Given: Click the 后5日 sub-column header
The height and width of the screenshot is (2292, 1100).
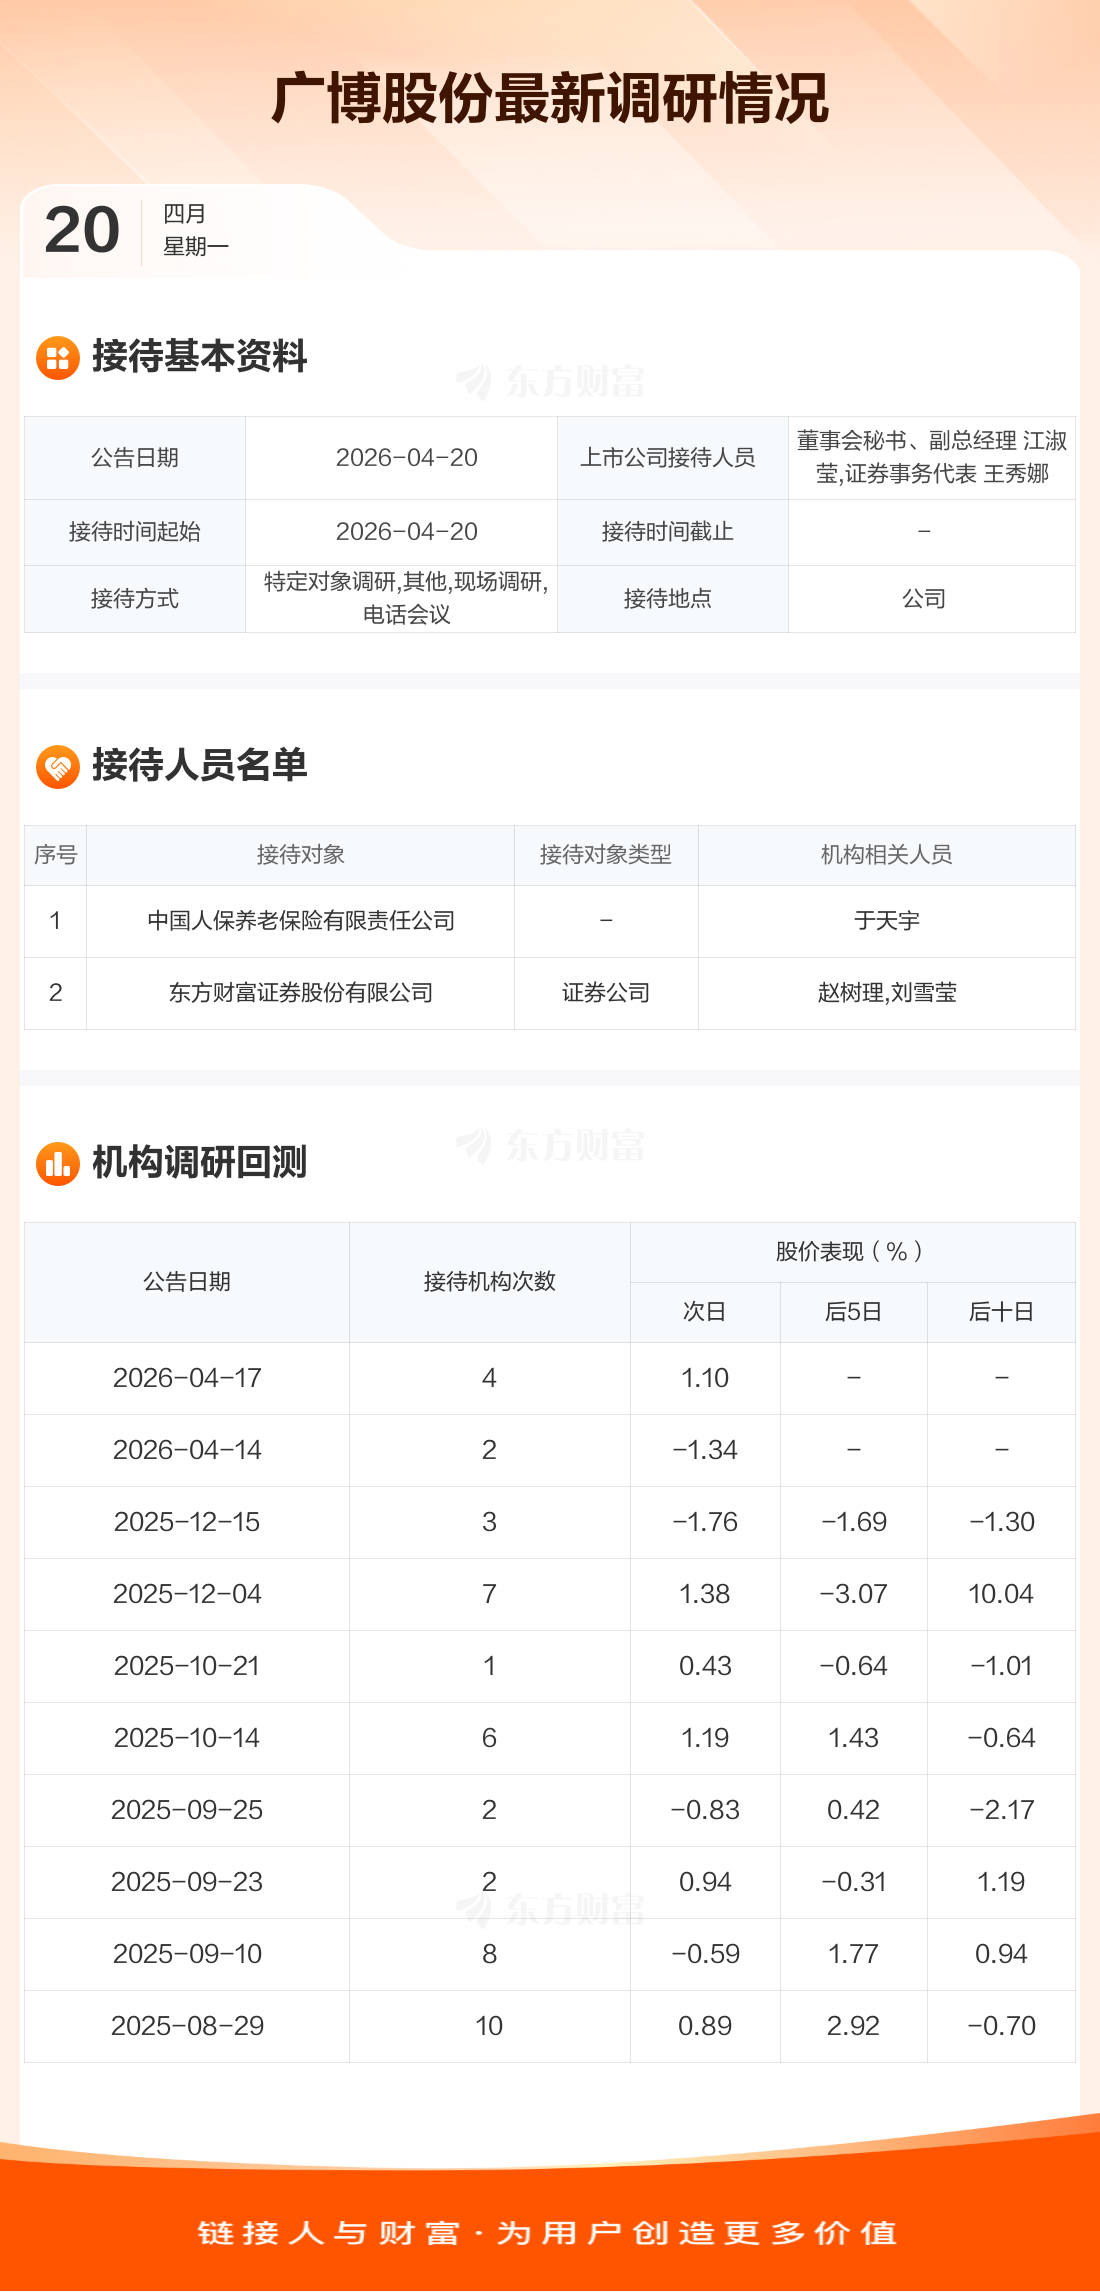Looking at the screenshot, I should [x=854, y=1312].
